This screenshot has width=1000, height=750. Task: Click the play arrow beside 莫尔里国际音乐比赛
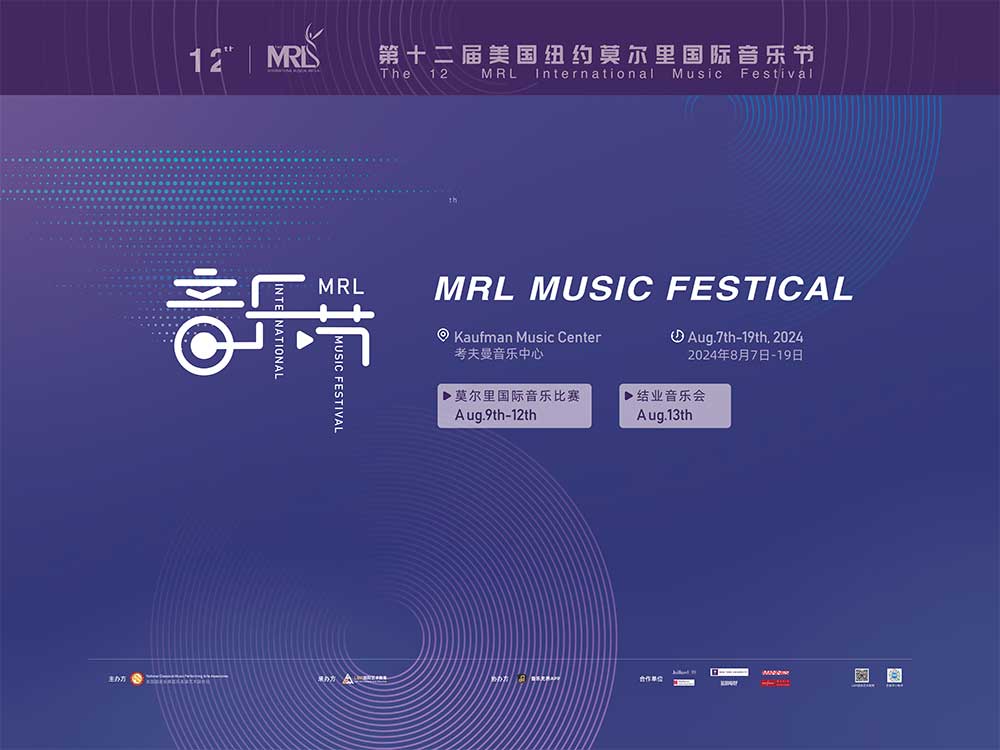[x=447, y=395]
